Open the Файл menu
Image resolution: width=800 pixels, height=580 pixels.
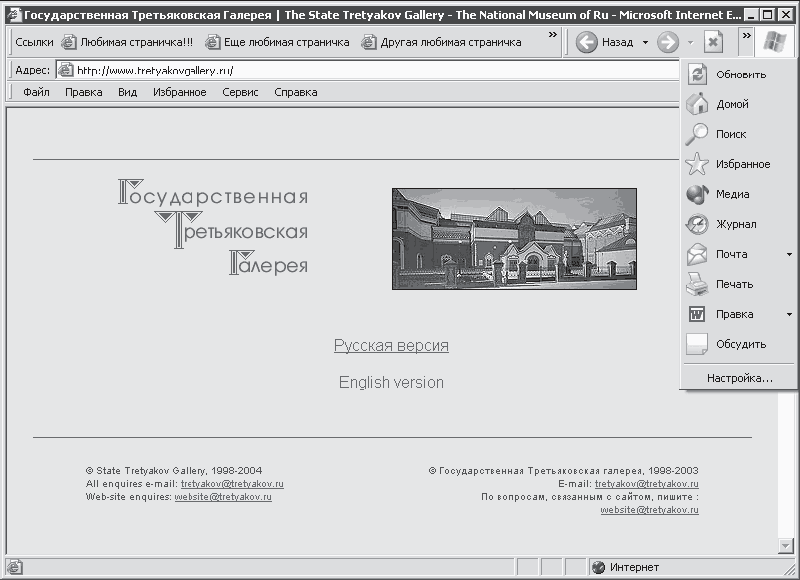pos(36,92)
